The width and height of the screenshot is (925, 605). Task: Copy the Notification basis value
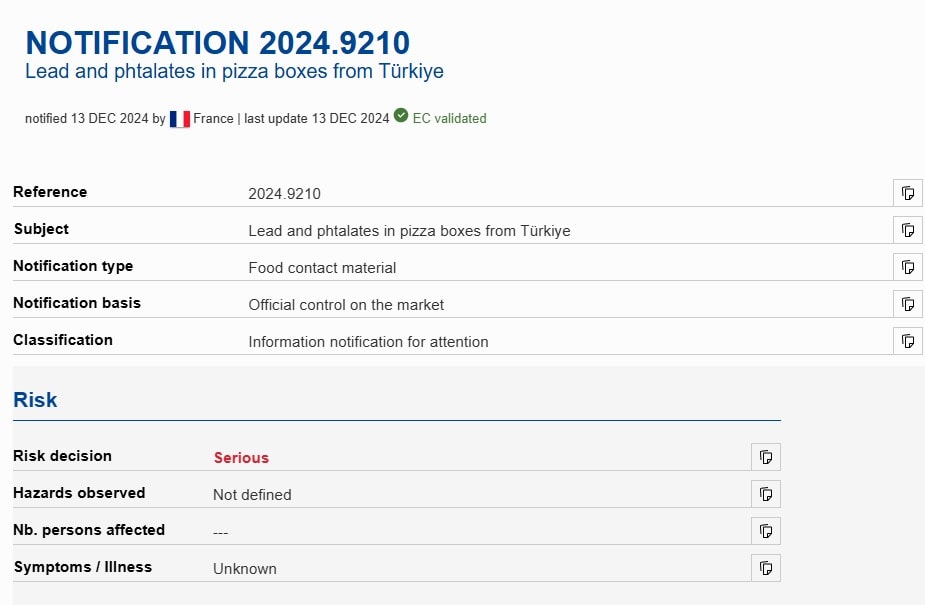coord(907,304)
